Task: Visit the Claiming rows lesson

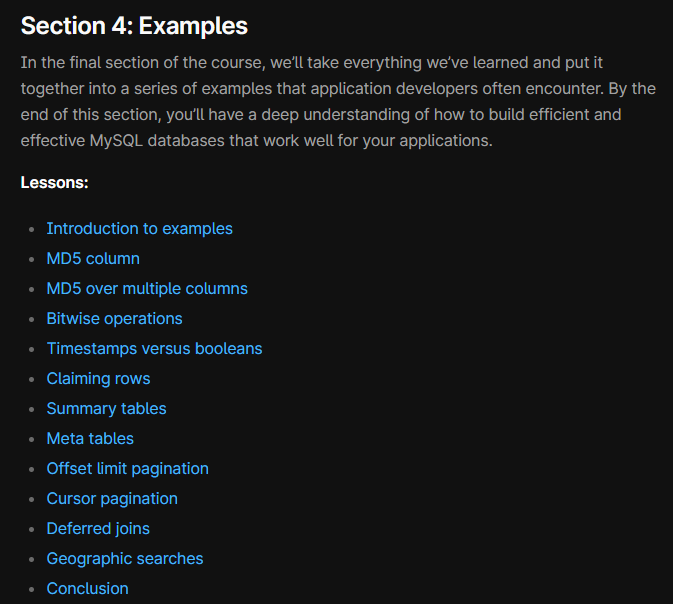Action: [x=98, y=379]
